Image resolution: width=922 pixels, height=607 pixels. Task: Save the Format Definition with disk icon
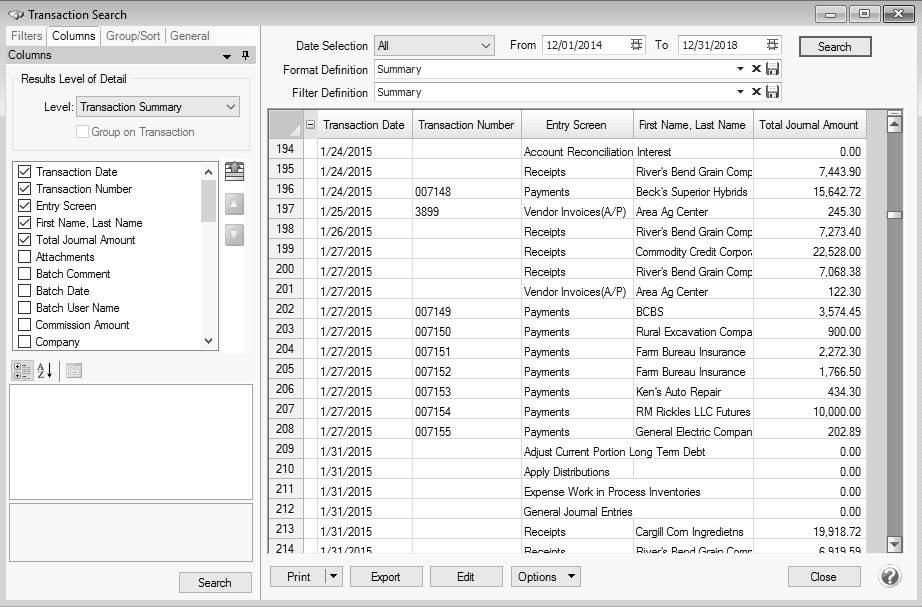tap(772, 69)
